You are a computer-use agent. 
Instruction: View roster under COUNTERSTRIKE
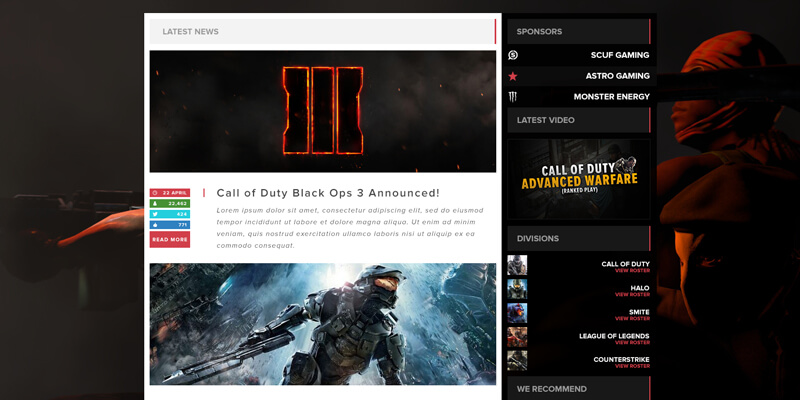632,366
